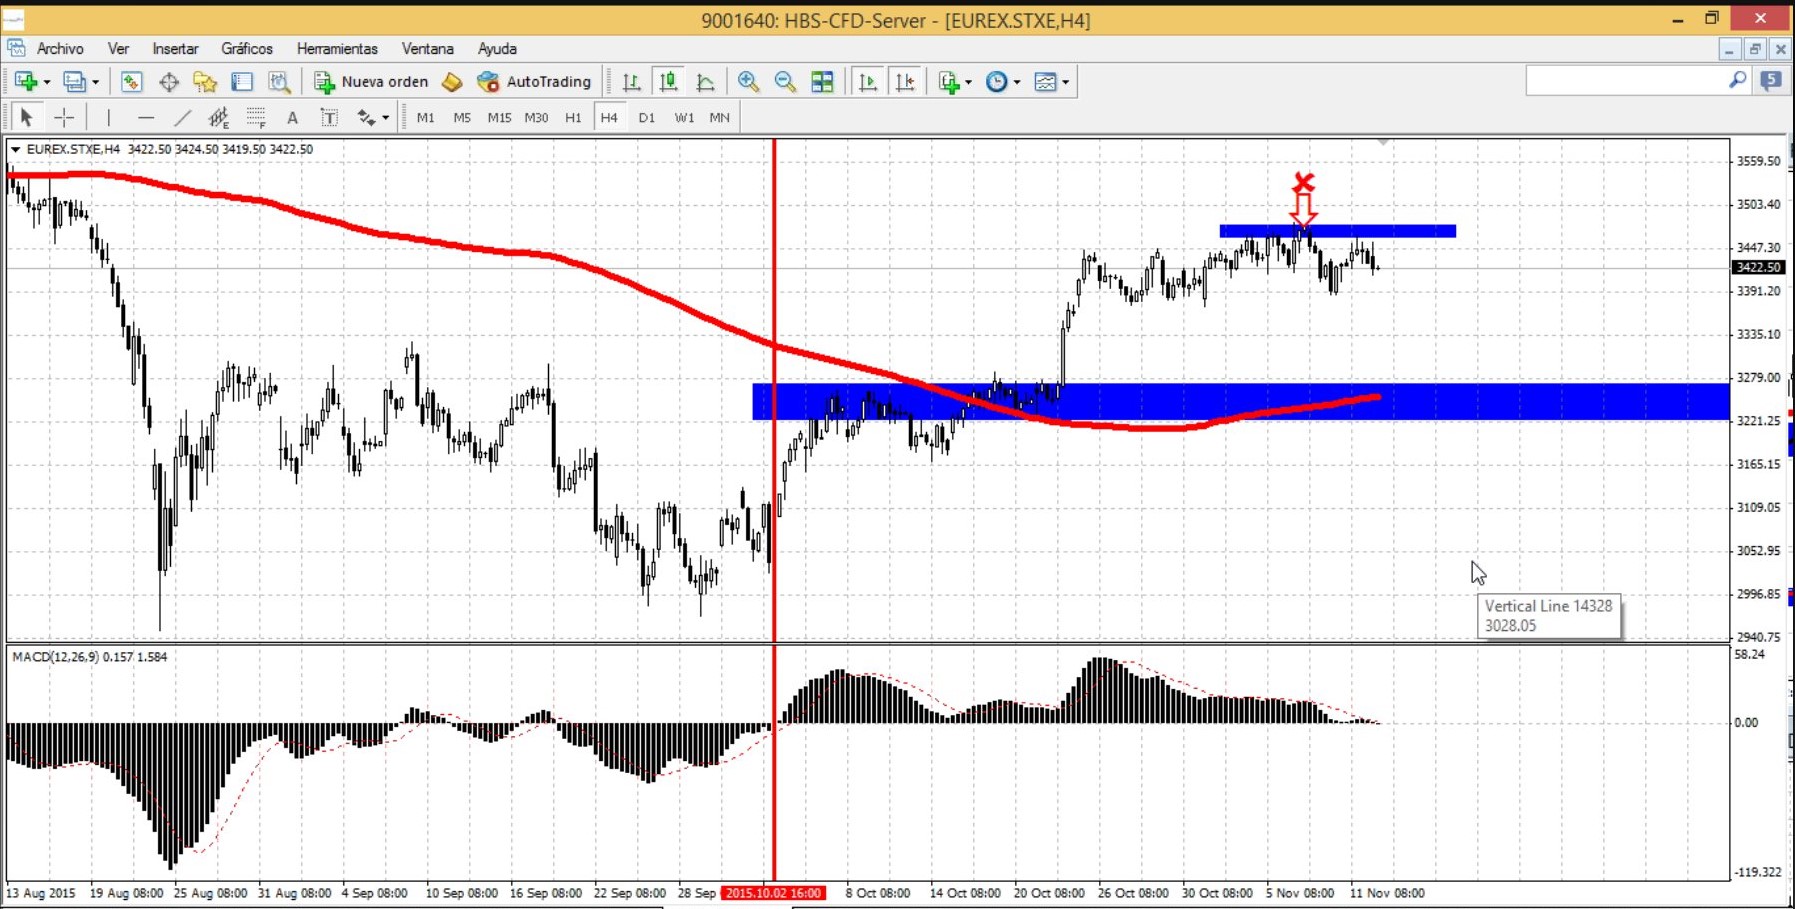The width and height of the screenshot is (1795, 909).
Task: Switch timeframe to M30
Action: pyautogui.click(x=536, y=118)
